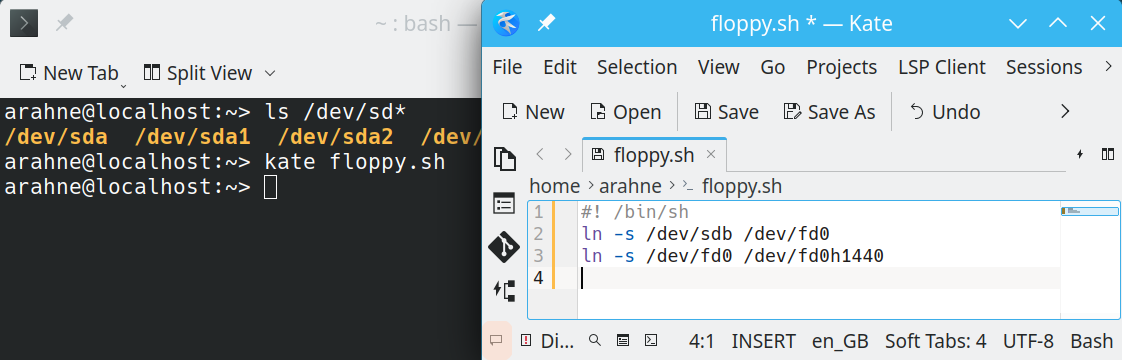Show the Filesystem Browser list icon
Screen dimensions: 1122x360
pyautogui.click(x=504, y=203)
